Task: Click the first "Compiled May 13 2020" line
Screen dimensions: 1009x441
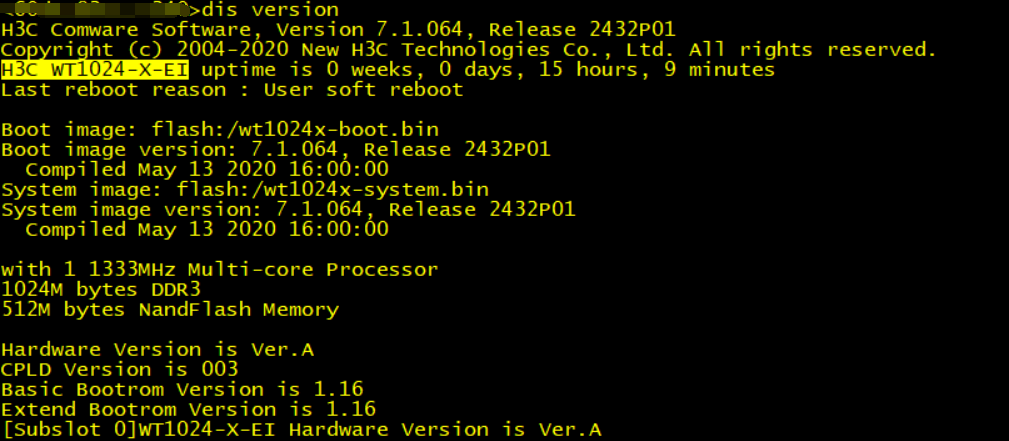Action: [207, 169]
